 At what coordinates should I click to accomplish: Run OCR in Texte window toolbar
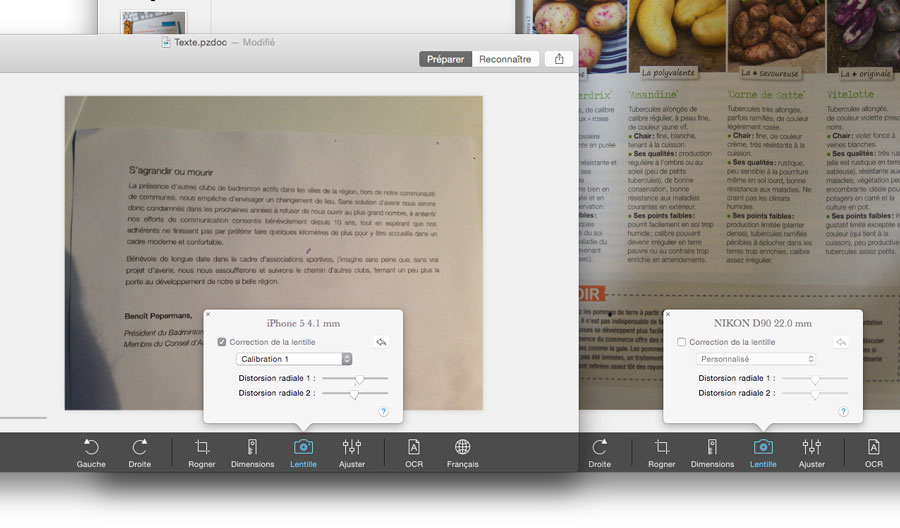(x=414, y=453)
